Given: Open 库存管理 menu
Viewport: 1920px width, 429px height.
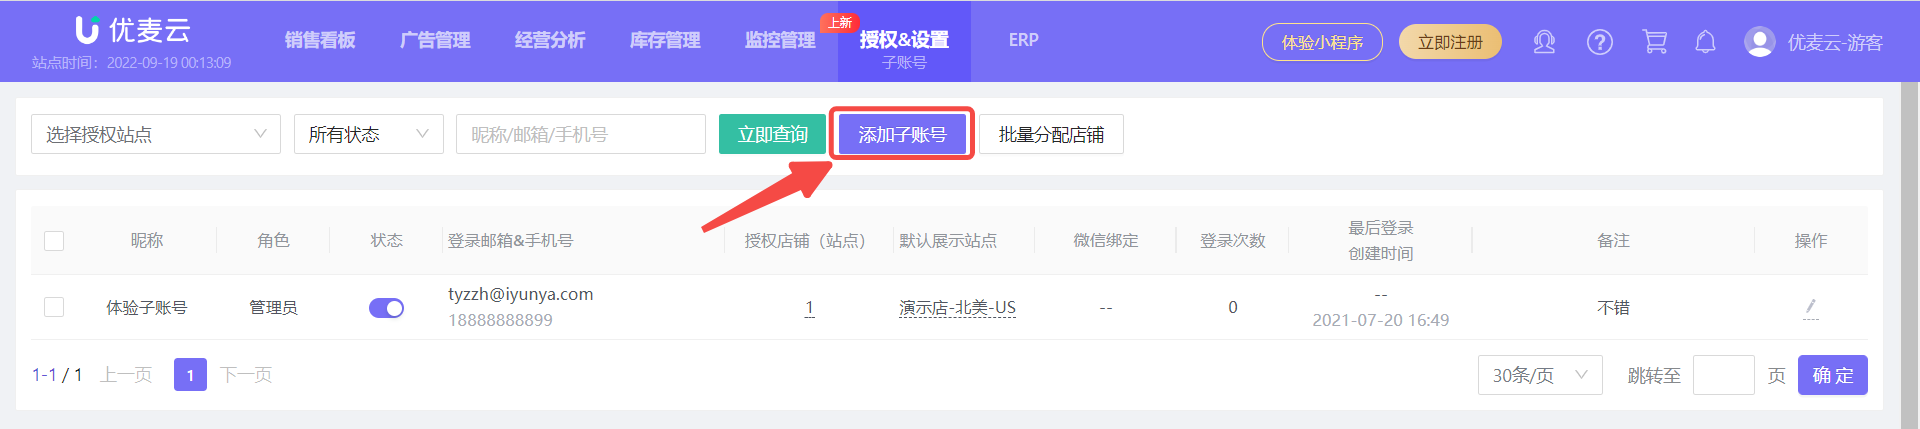Looking at the screenshot, I should click(665, 40).
